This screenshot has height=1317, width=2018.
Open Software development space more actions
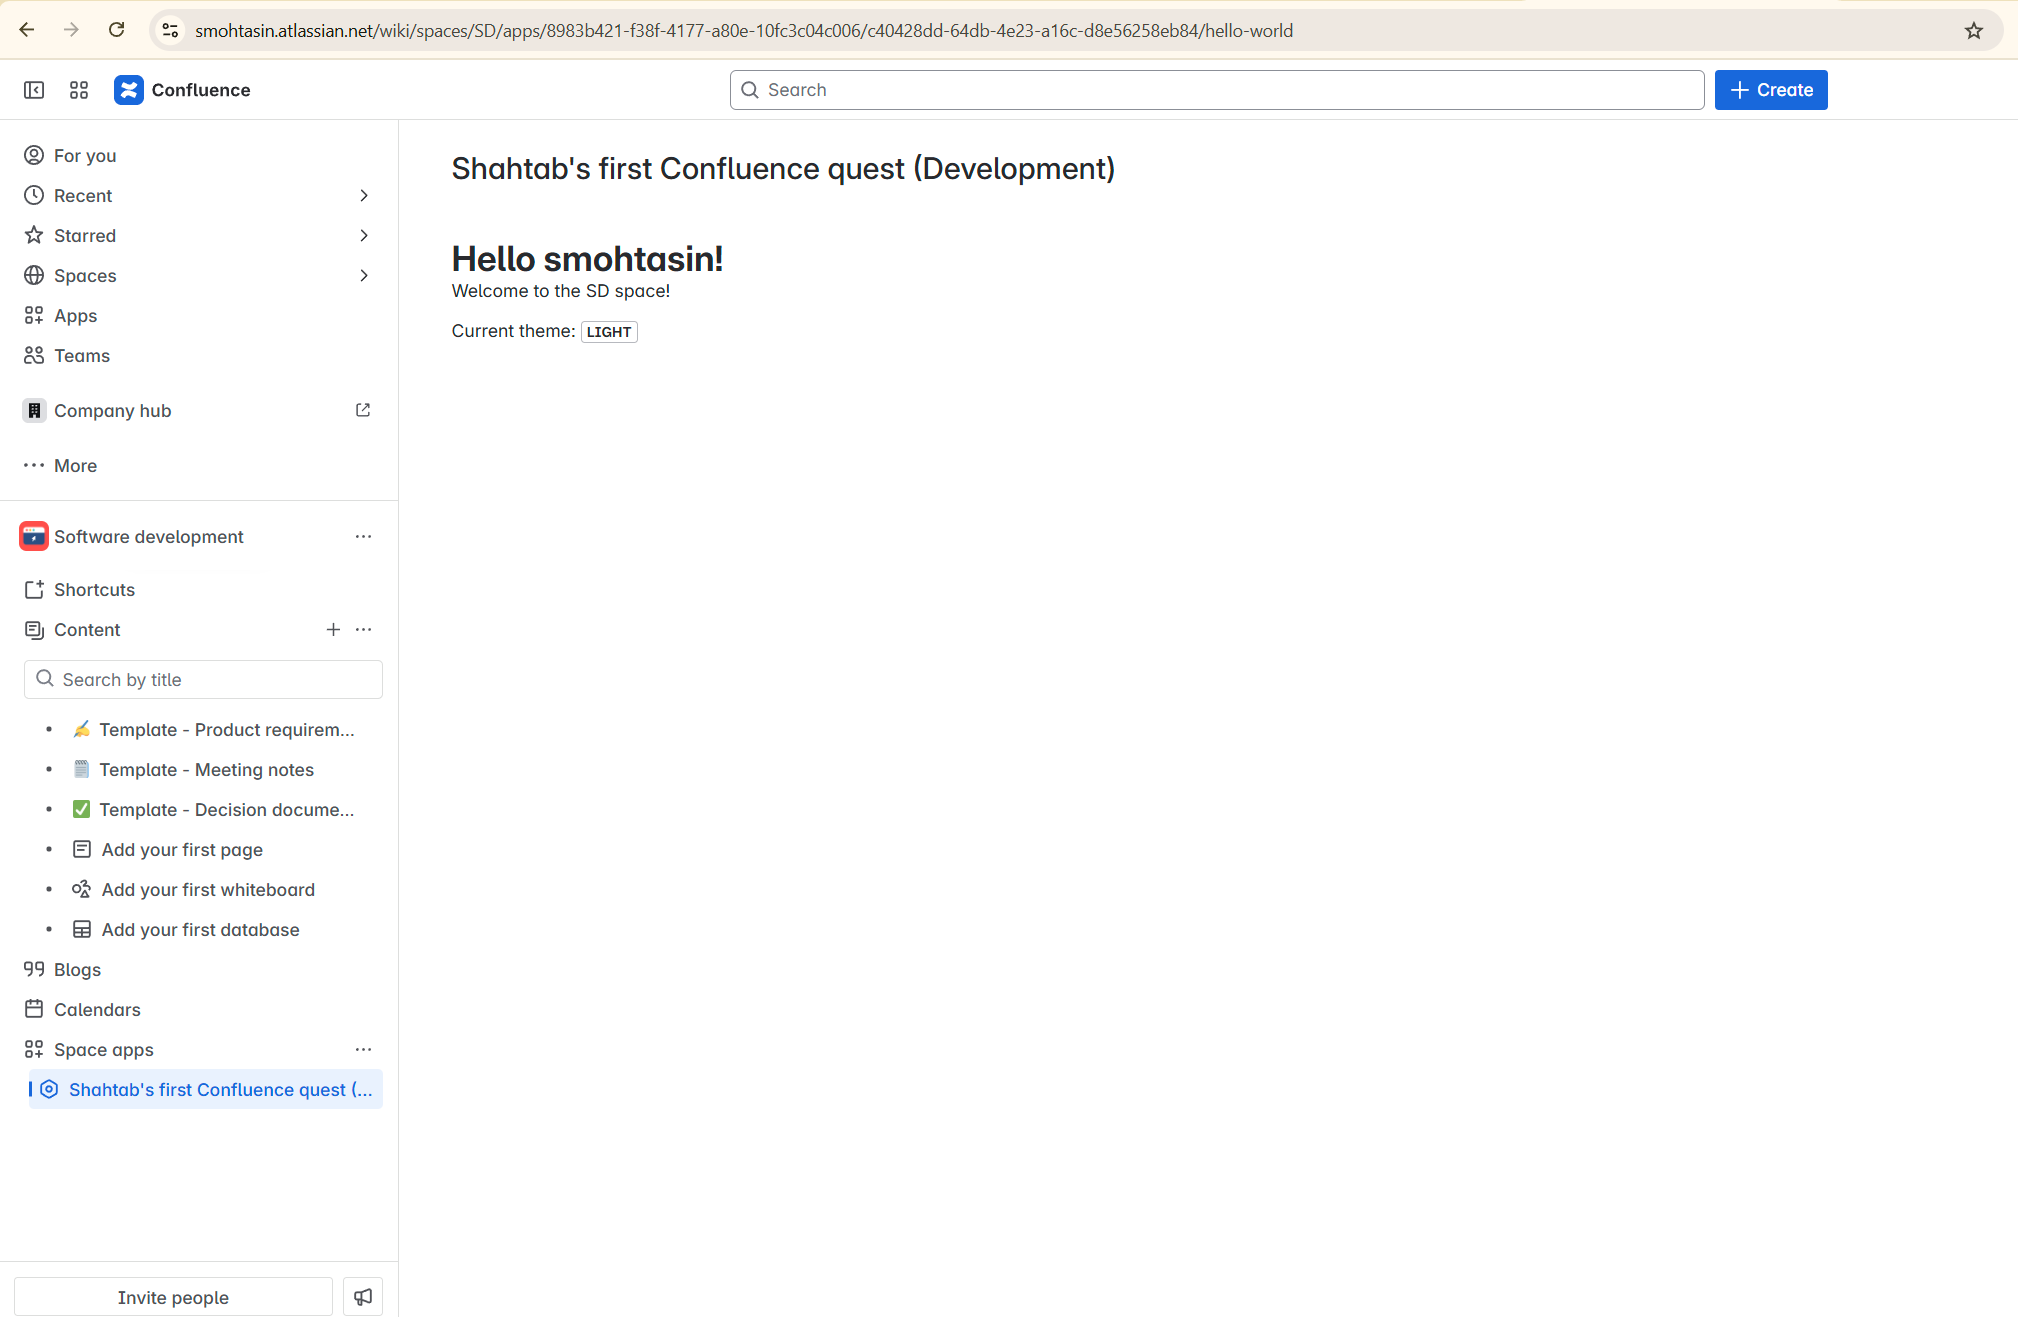tap(363, 537)
